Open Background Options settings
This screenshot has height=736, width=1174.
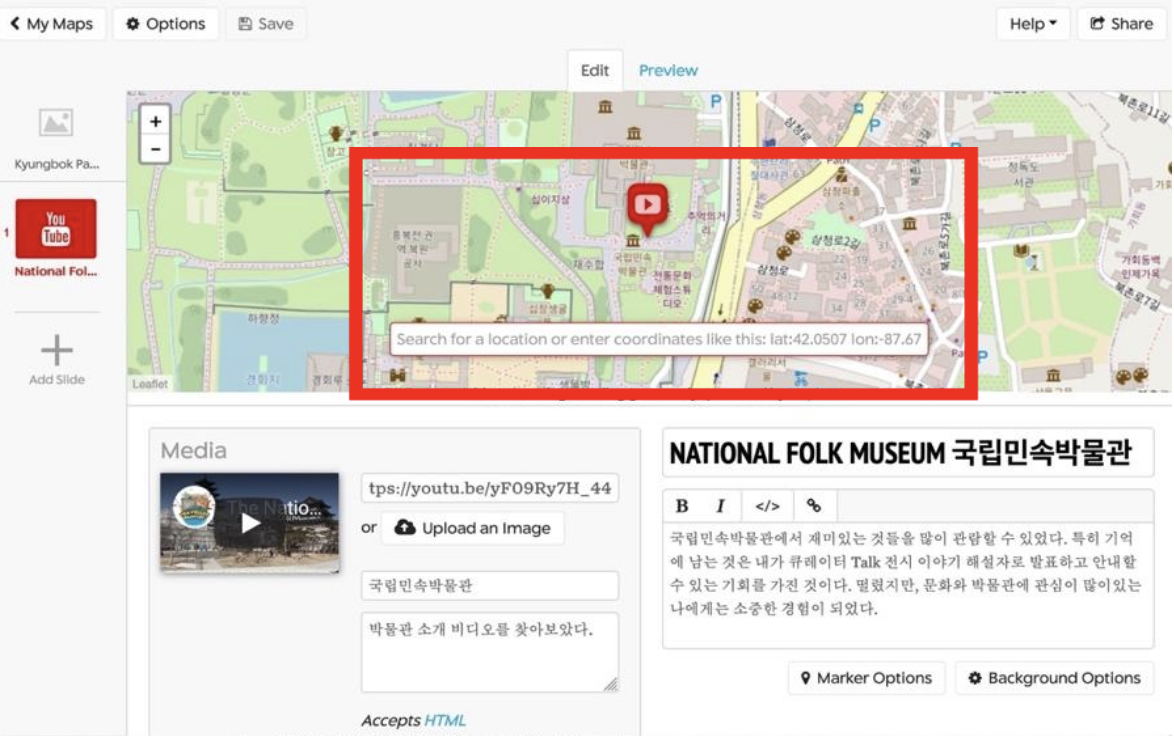pyautogui.click(x=1054, y=678)
